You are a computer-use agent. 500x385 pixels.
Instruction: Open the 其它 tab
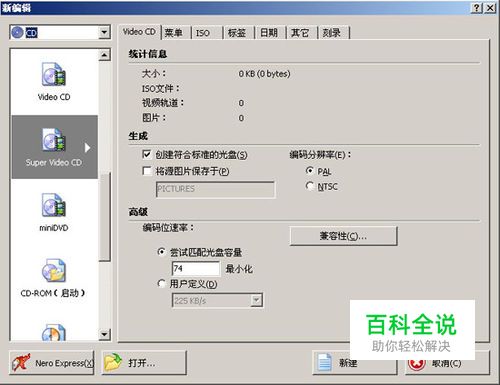point(300,33)
